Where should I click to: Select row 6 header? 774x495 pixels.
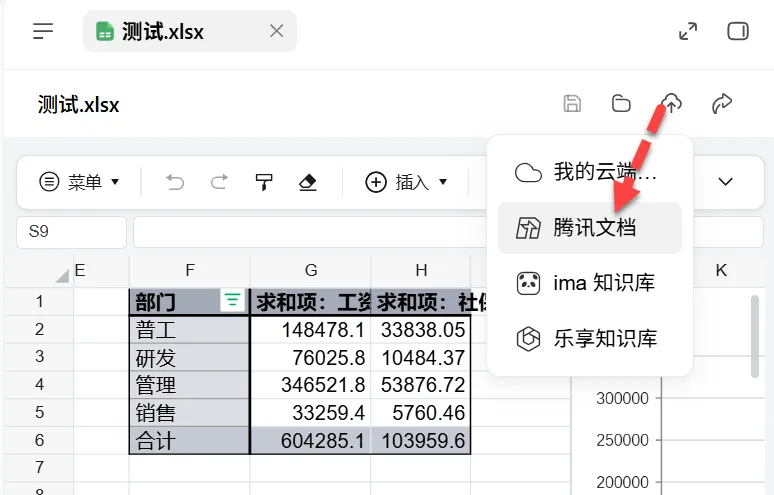[39, 440]
